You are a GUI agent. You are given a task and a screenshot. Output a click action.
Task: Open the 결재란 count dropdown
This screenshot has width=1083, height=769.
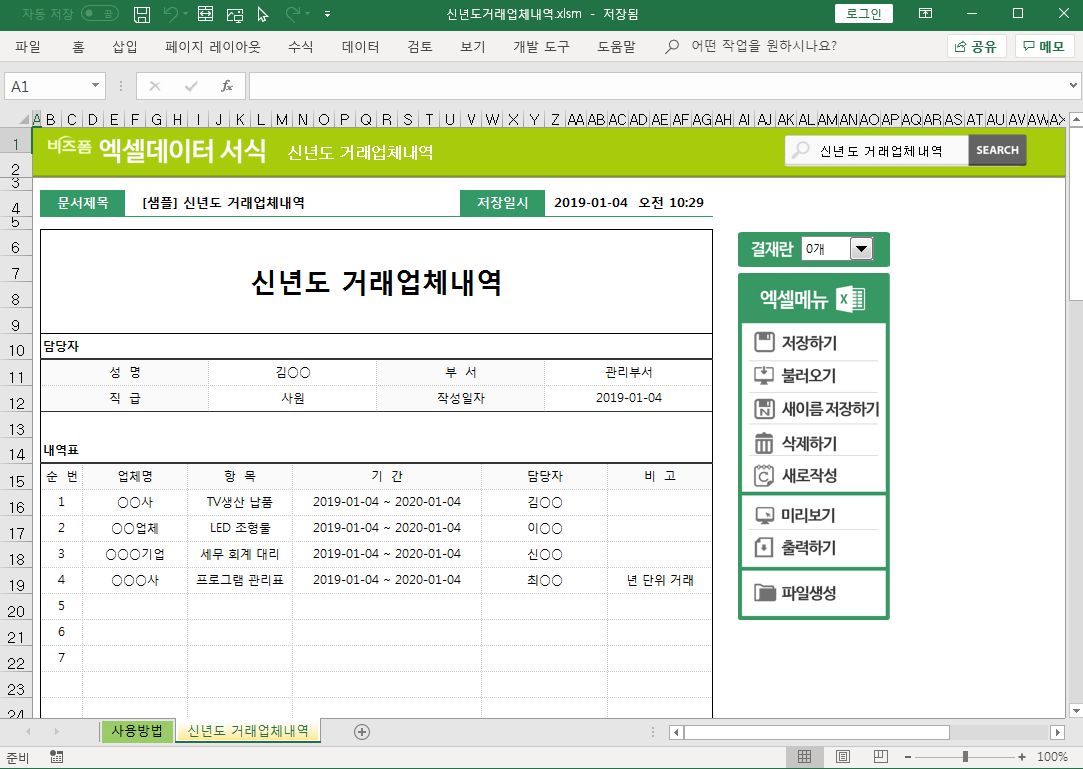860,249
